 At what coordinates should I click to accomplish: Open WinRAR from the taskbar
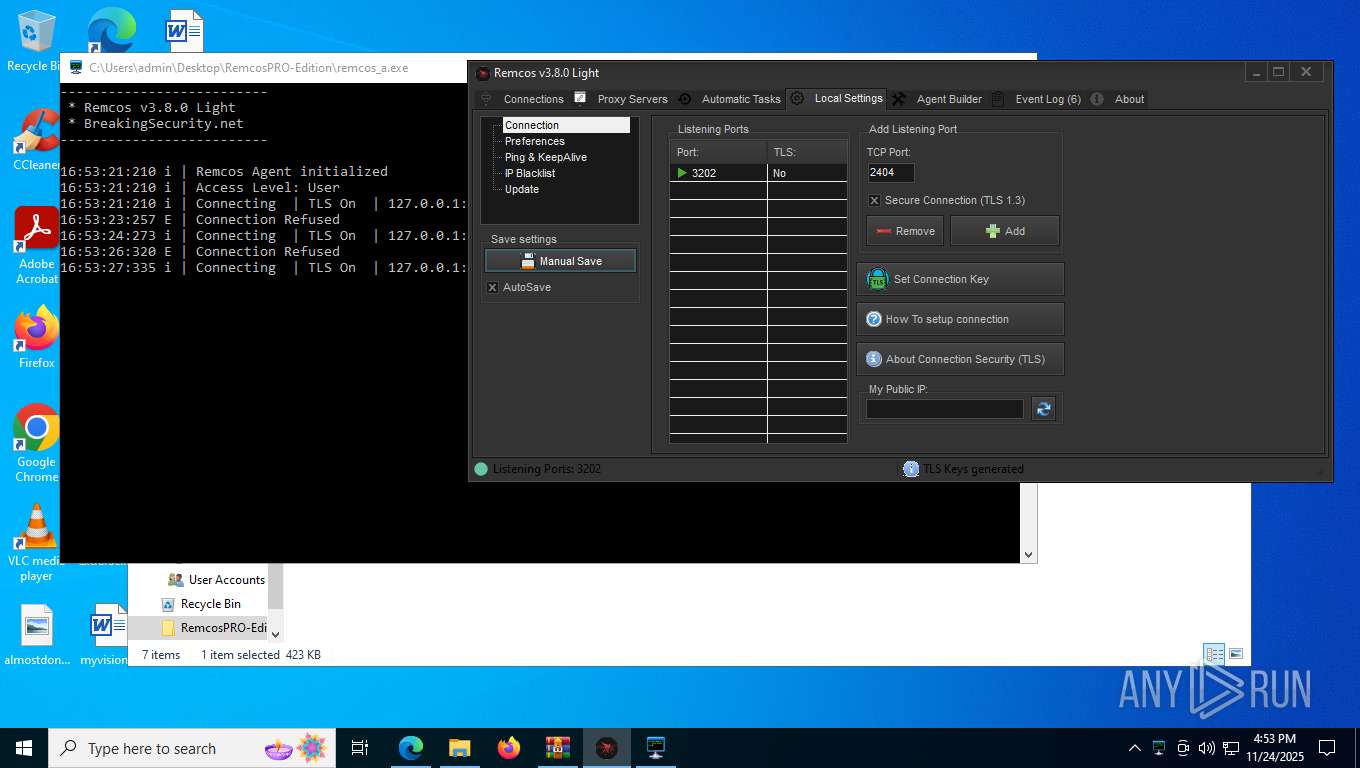(x=557, y=748)
